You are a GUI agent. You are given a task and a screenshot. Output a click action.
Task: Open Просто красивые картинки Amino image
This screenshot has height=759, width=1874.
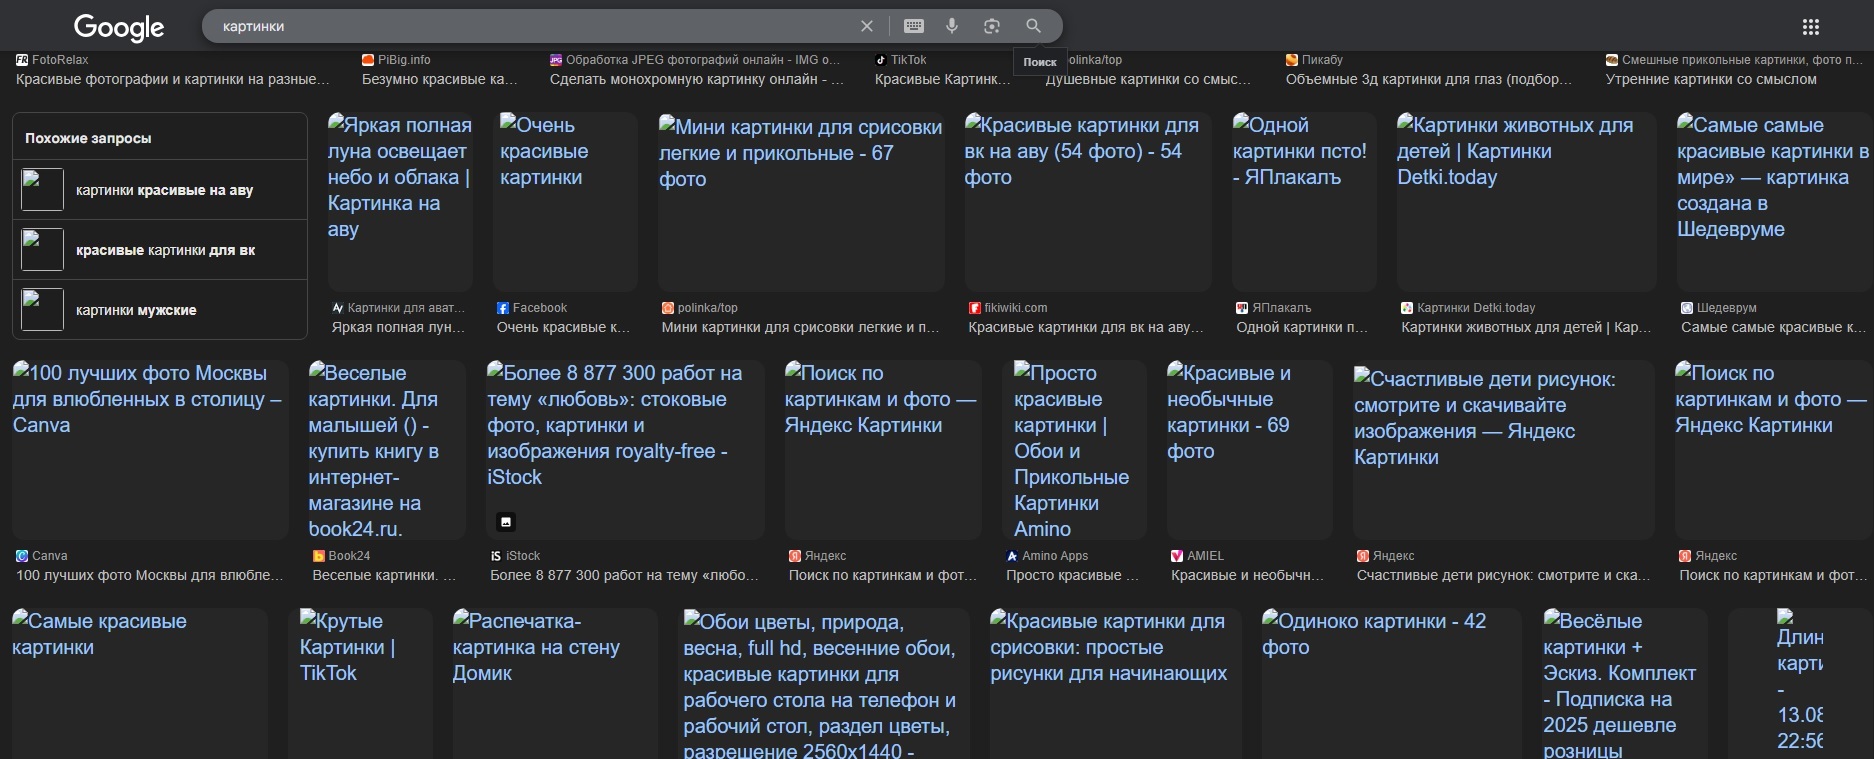click(1074, 450)
